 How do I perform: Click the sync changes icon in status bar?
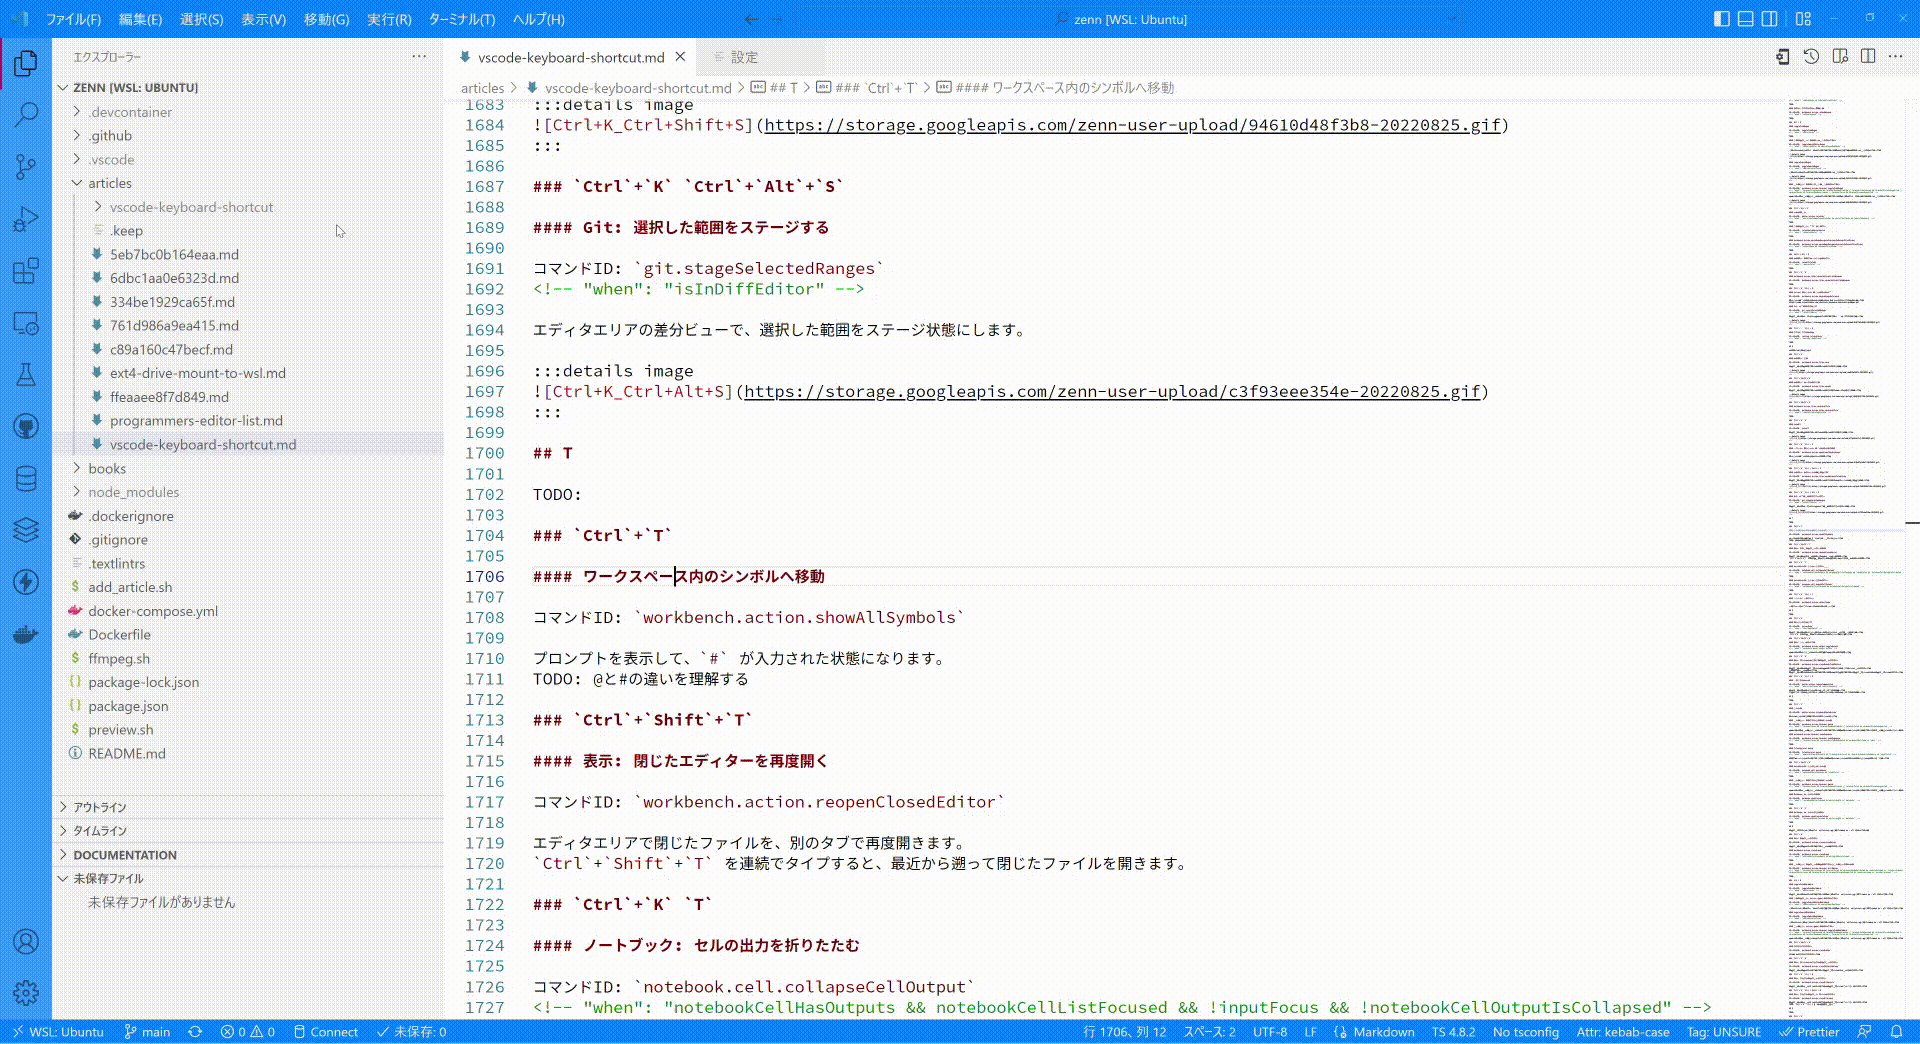pos(195,1032)
